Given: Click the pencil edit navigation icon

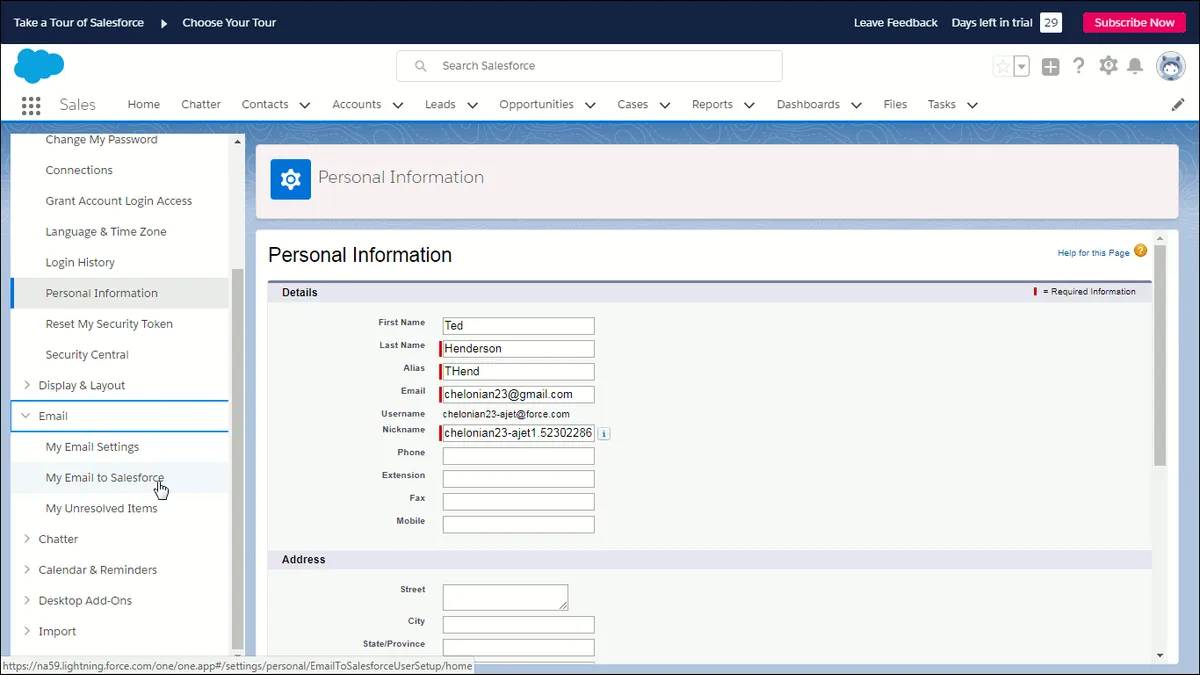Looking at the screenshot, I should point(1178,104).
